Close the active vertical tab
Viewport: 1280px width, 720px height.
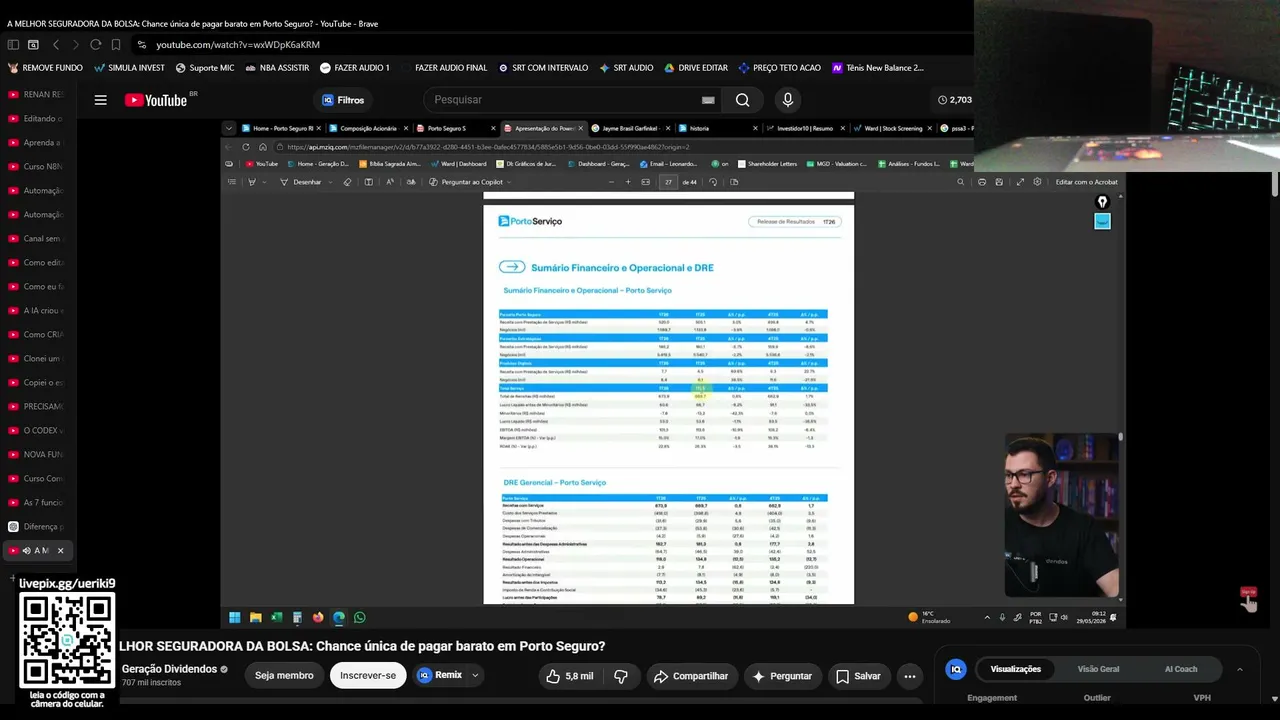pyautogui.click(x=60, y=551)
